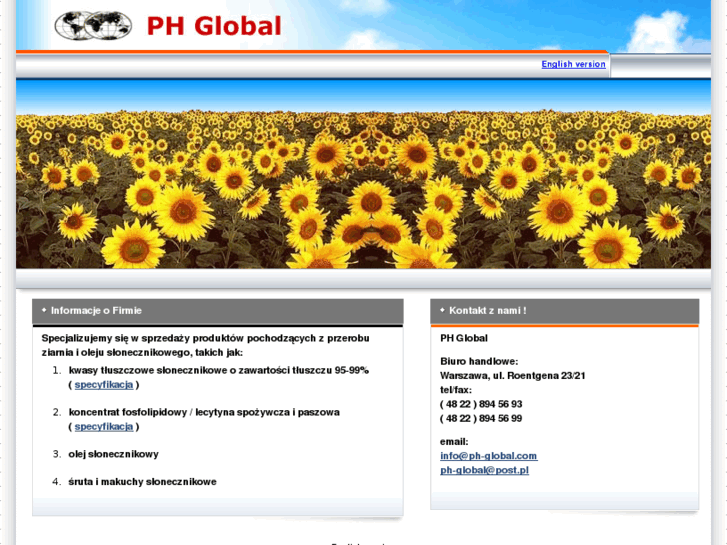Select the Kontakt z nami ! header
Viewport: 727px width, 545px height.
point(564,311)
